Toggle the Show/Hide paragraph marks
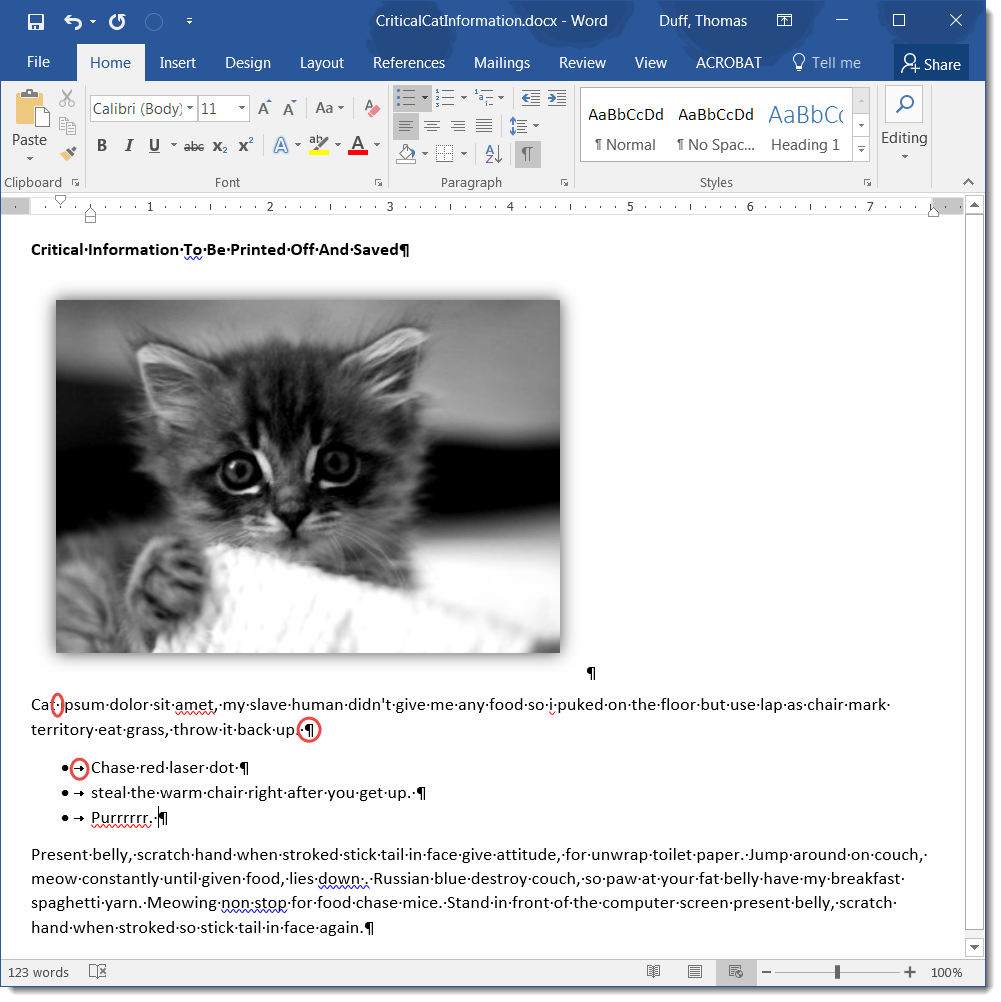This screenshot has height=1002, width=1001. coord(527,153)
